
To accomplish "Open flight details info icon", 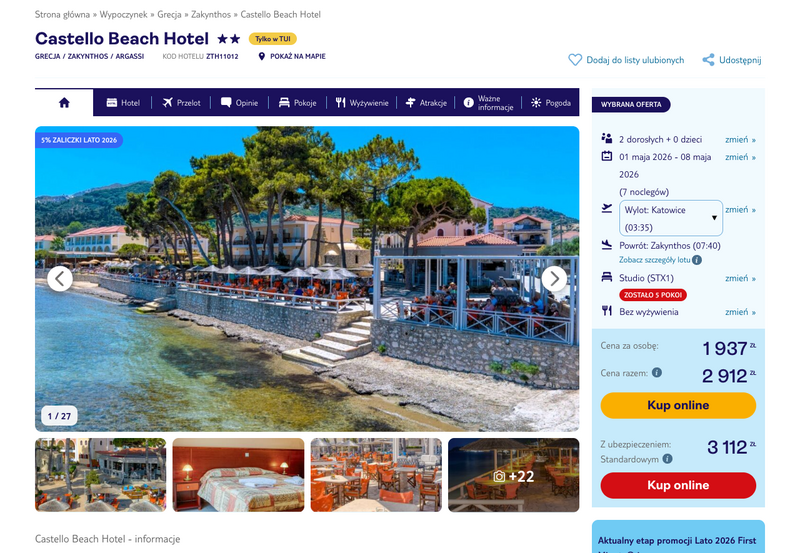I will (697, 260).
